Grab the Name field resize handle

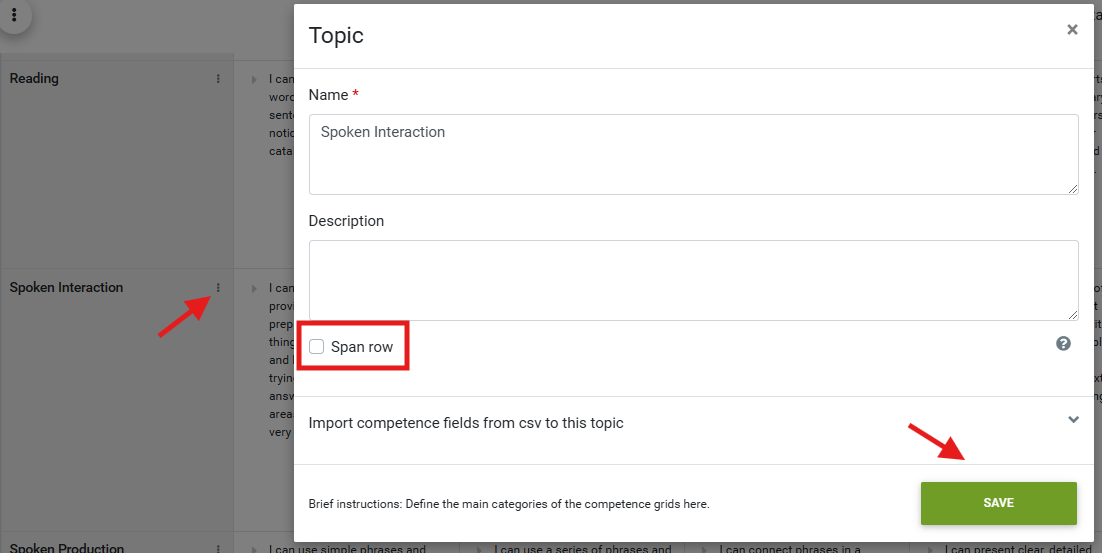pos(1072,189)
